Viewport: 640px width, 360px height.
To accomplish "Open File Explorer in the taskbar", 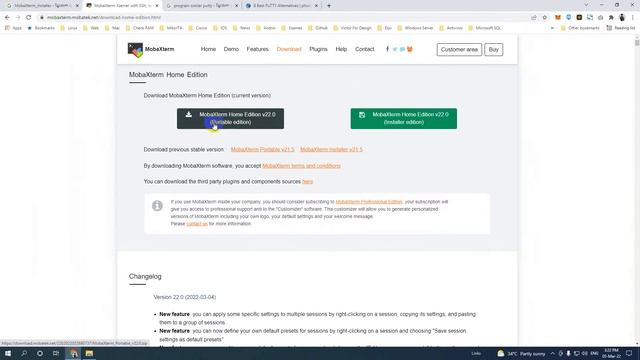I will coord(89,353).
